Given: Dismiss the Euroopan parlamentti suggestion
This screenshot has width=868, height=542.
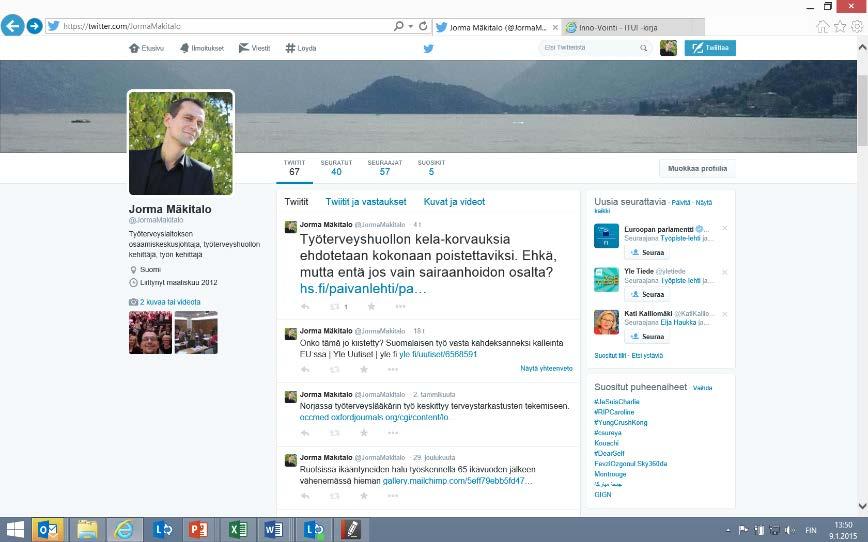Looking at the screenshot, I should pos(725,228).
